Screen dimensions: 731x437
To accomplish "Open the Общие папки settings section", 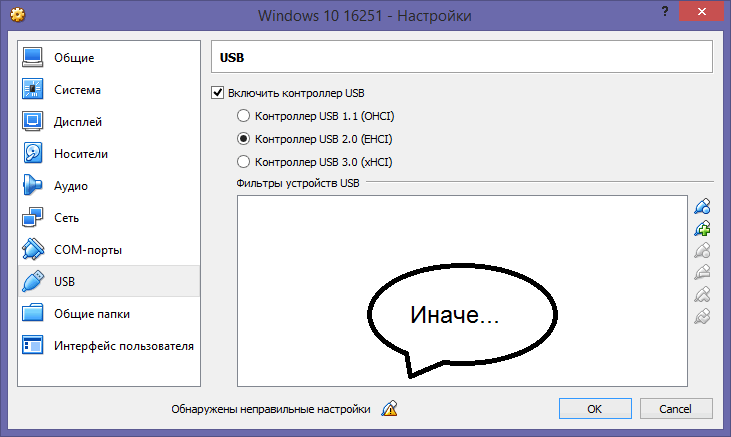I will tap(109, 313).
